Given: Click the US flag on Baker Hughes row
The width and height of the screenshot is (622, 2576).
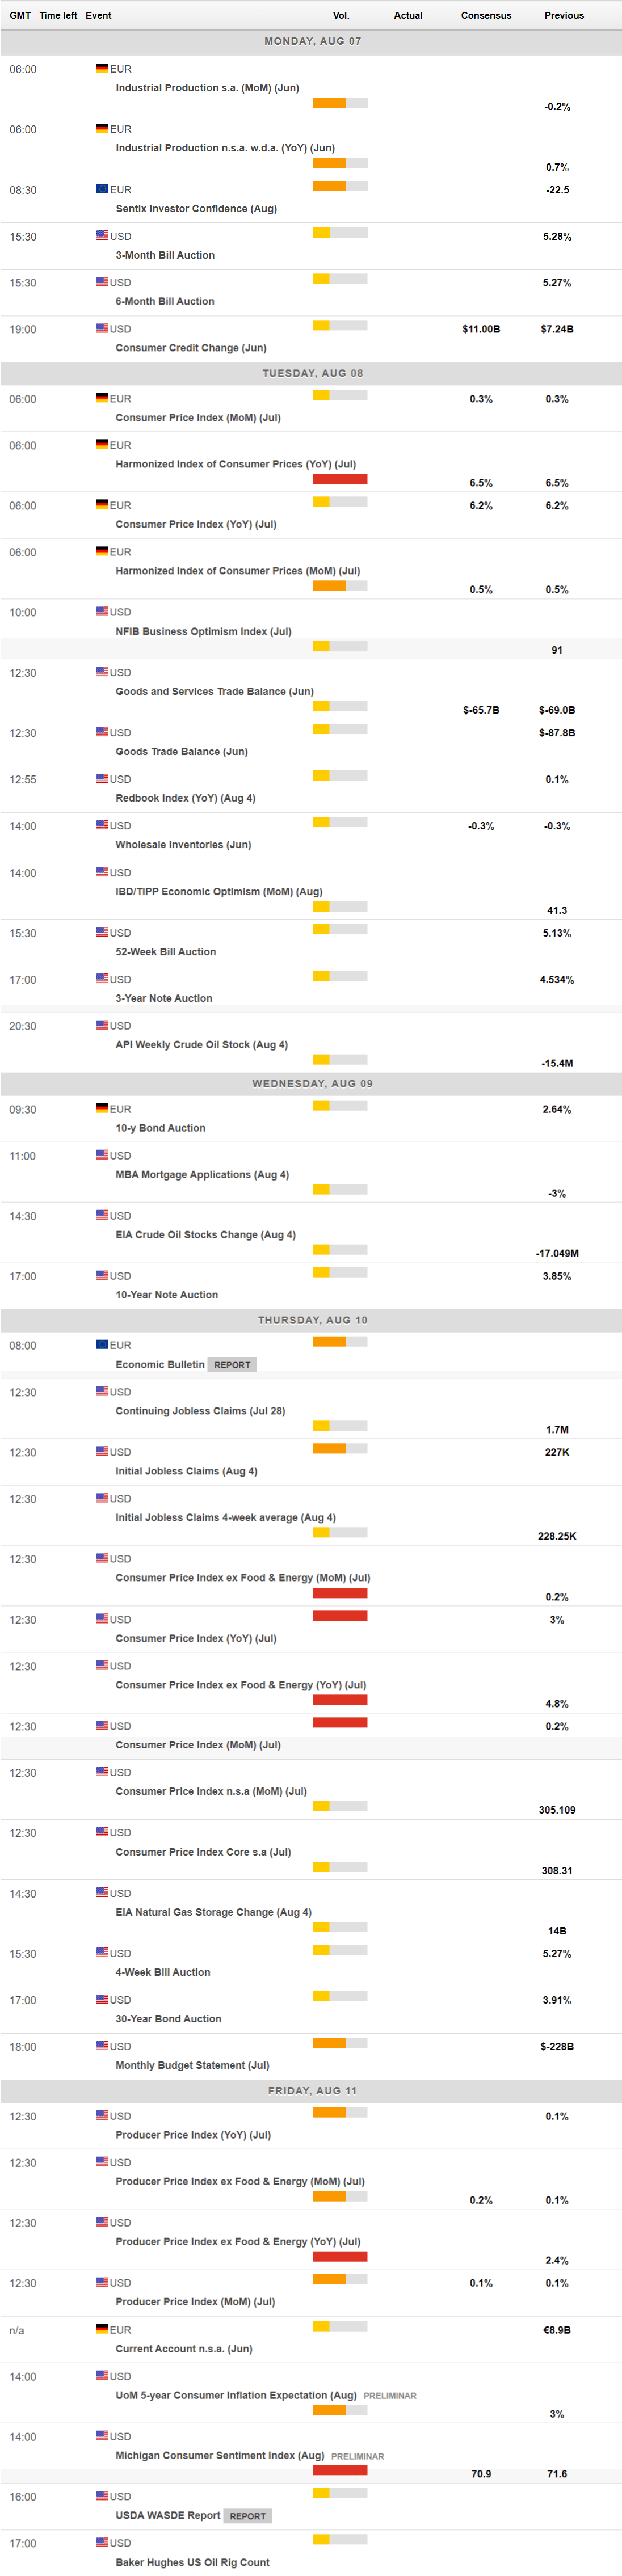Looking at the screenshot, I should coord(102,2541).
